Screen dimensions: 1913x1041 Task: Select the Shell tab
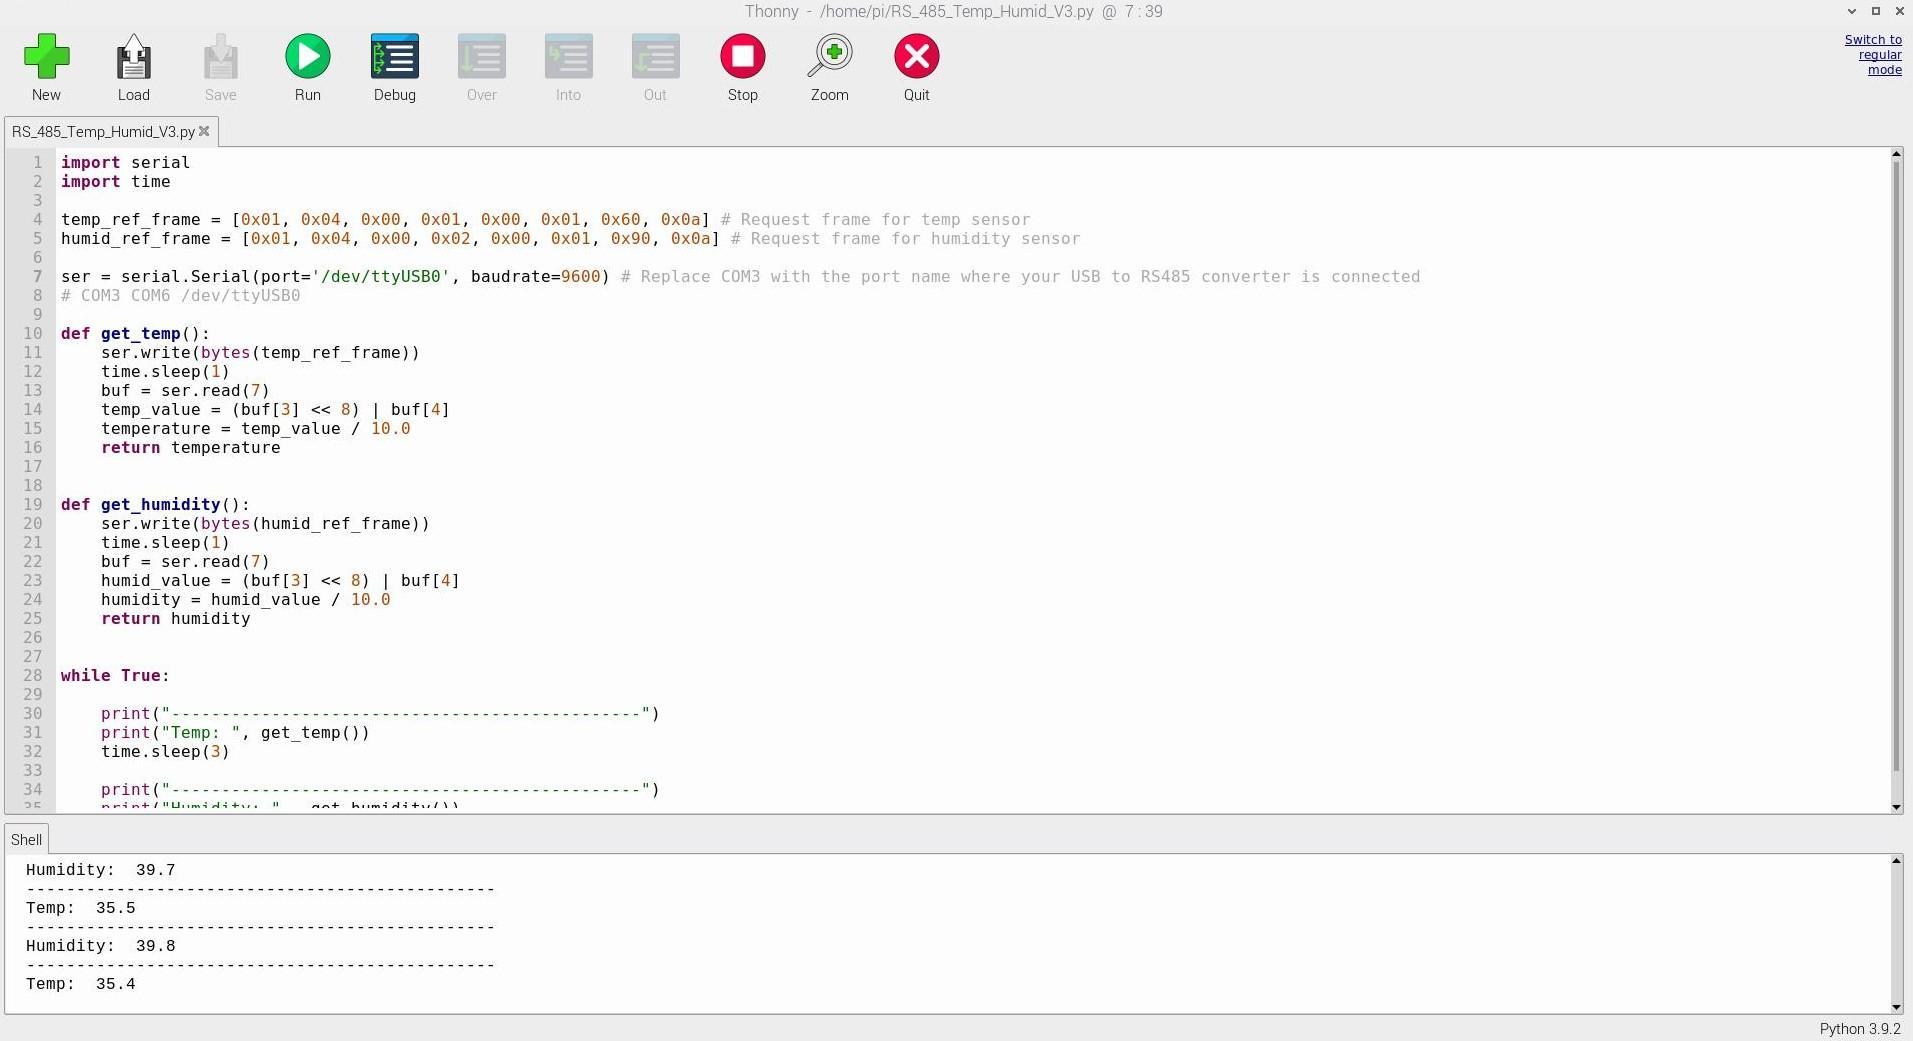click(26, 840)
